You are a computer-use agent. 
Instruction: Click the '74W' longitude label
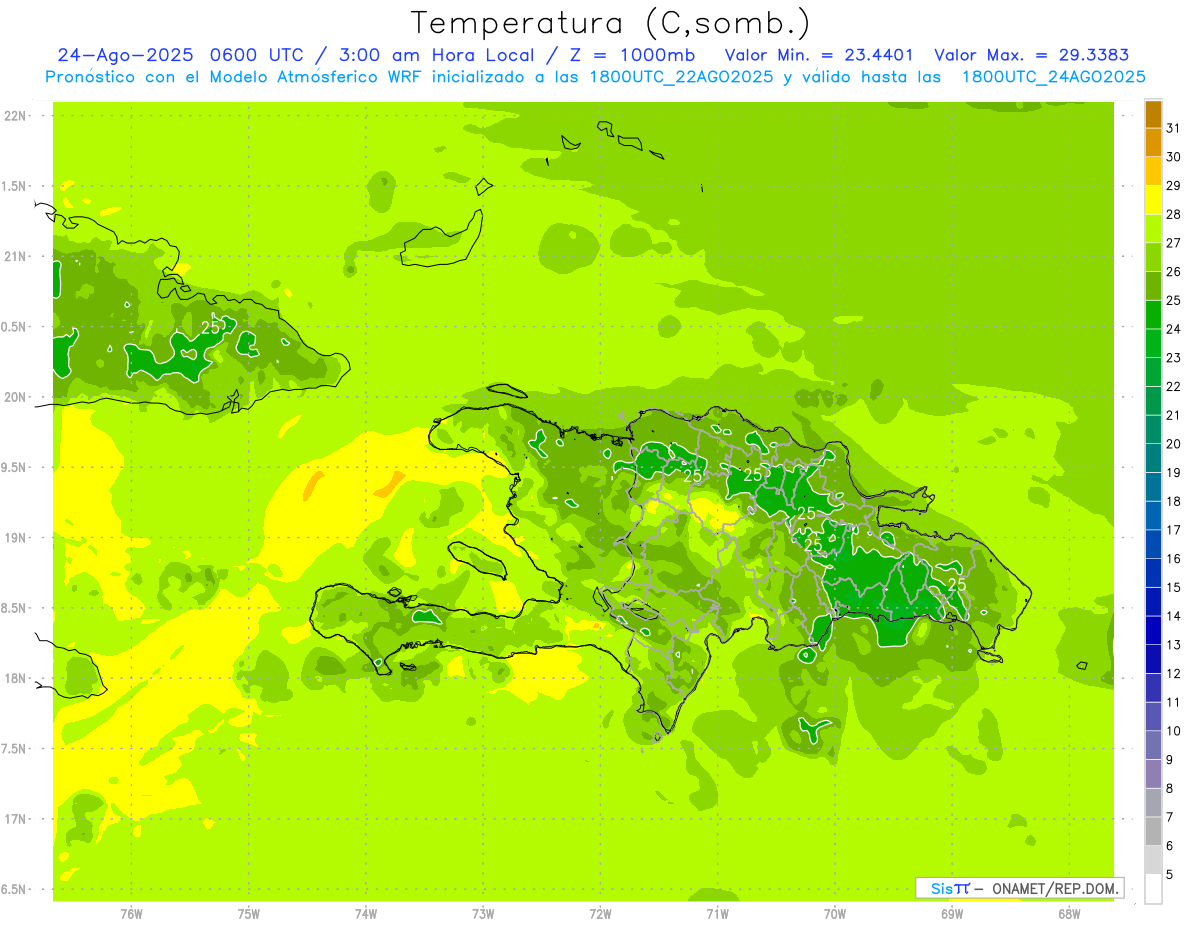pos(365,914)
